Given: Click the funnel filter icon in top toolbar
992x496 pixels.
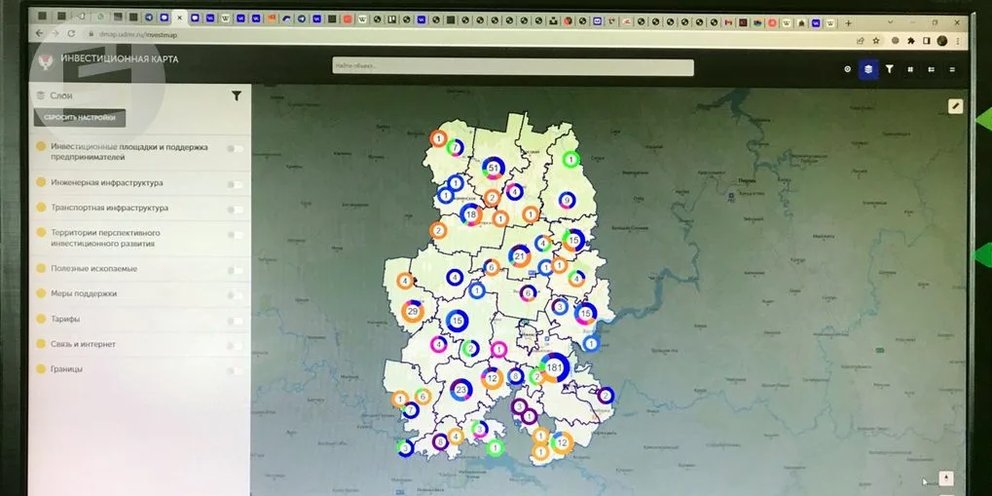Looking at the screenshot, I should point(889,69).
